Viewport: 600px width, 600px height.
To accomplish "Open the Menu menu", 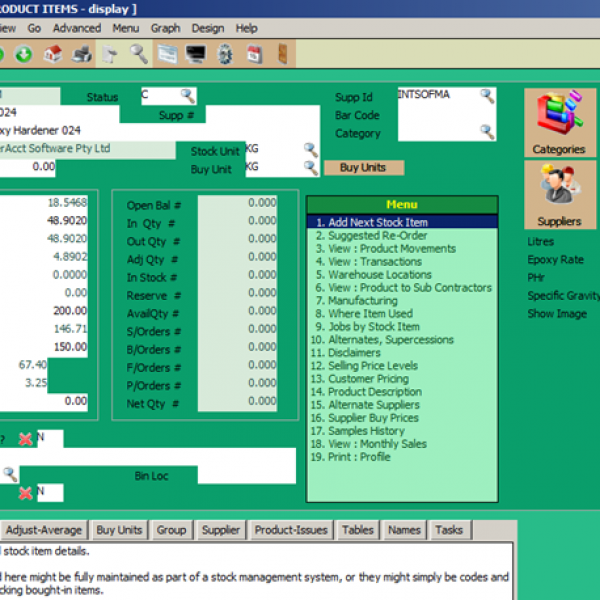I will 126,28.
